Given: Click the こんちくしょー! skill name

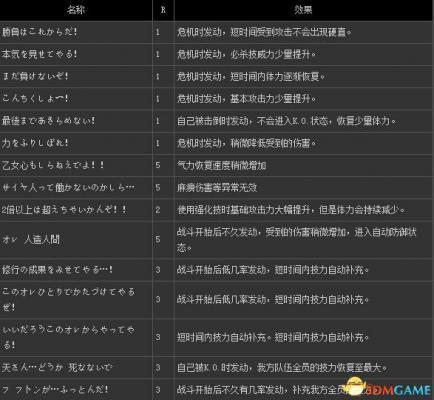Looking at the screenshot, I should coord(35,98).
